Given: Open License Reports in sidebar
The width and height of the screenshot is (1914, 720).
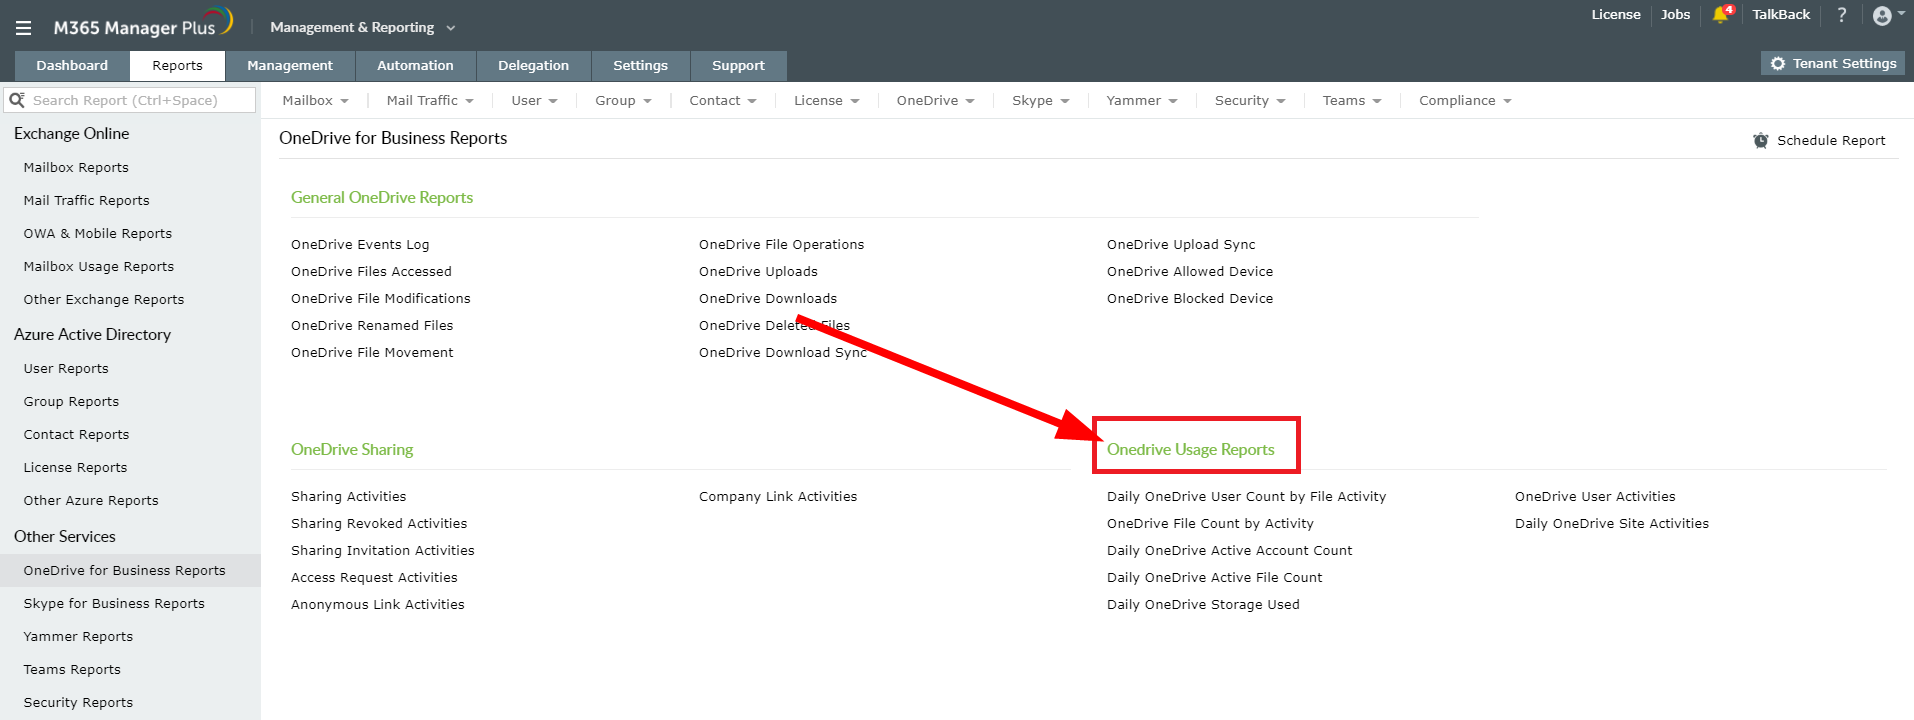Looking at the screenshot, I should coord(75,468).
